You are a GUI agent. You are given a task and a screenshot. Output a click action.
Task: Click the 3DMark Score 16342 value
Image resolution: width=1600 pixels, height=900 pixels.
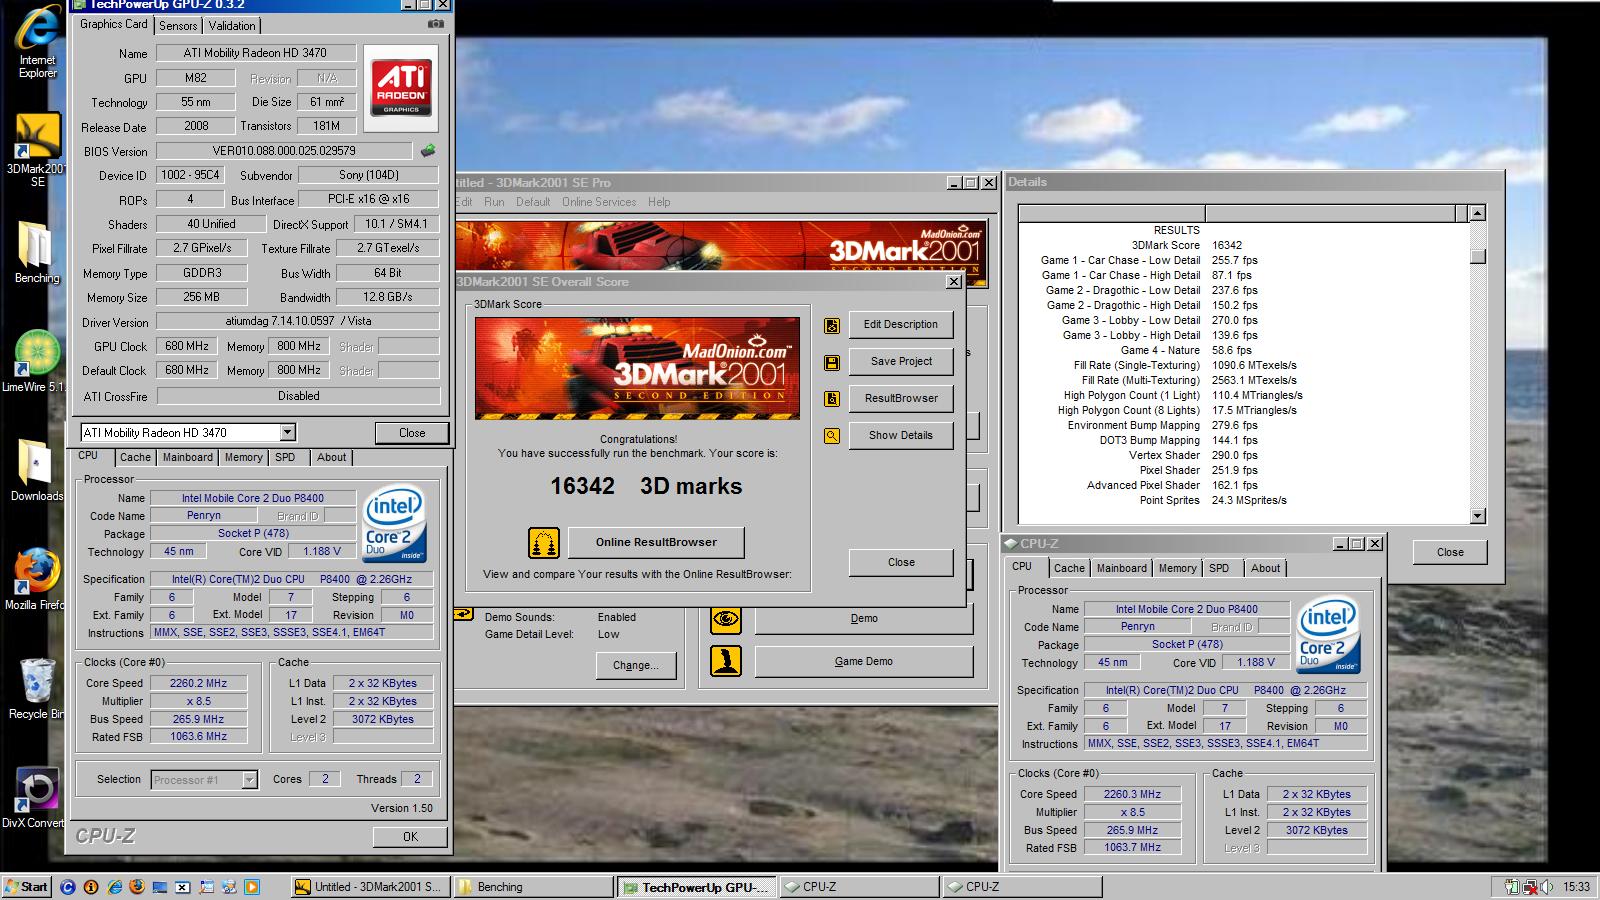click(1227, 245)
